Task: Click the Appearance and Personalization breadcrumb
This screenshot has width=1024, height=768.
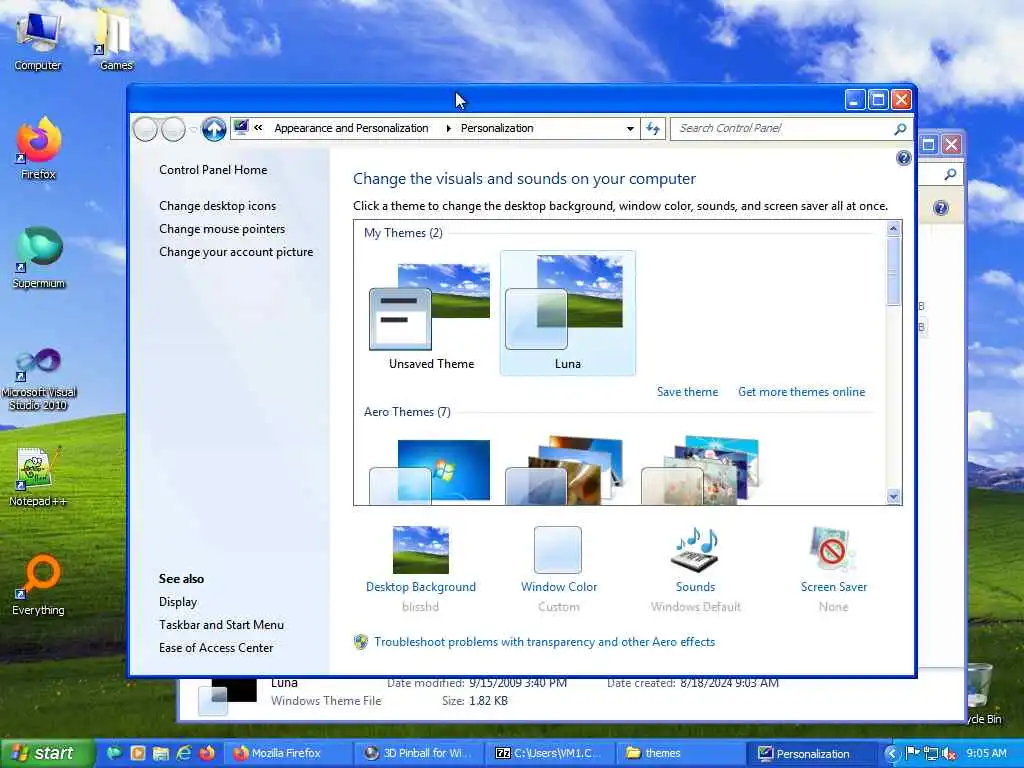Action: pyautogui.click(x=351, y=129)
